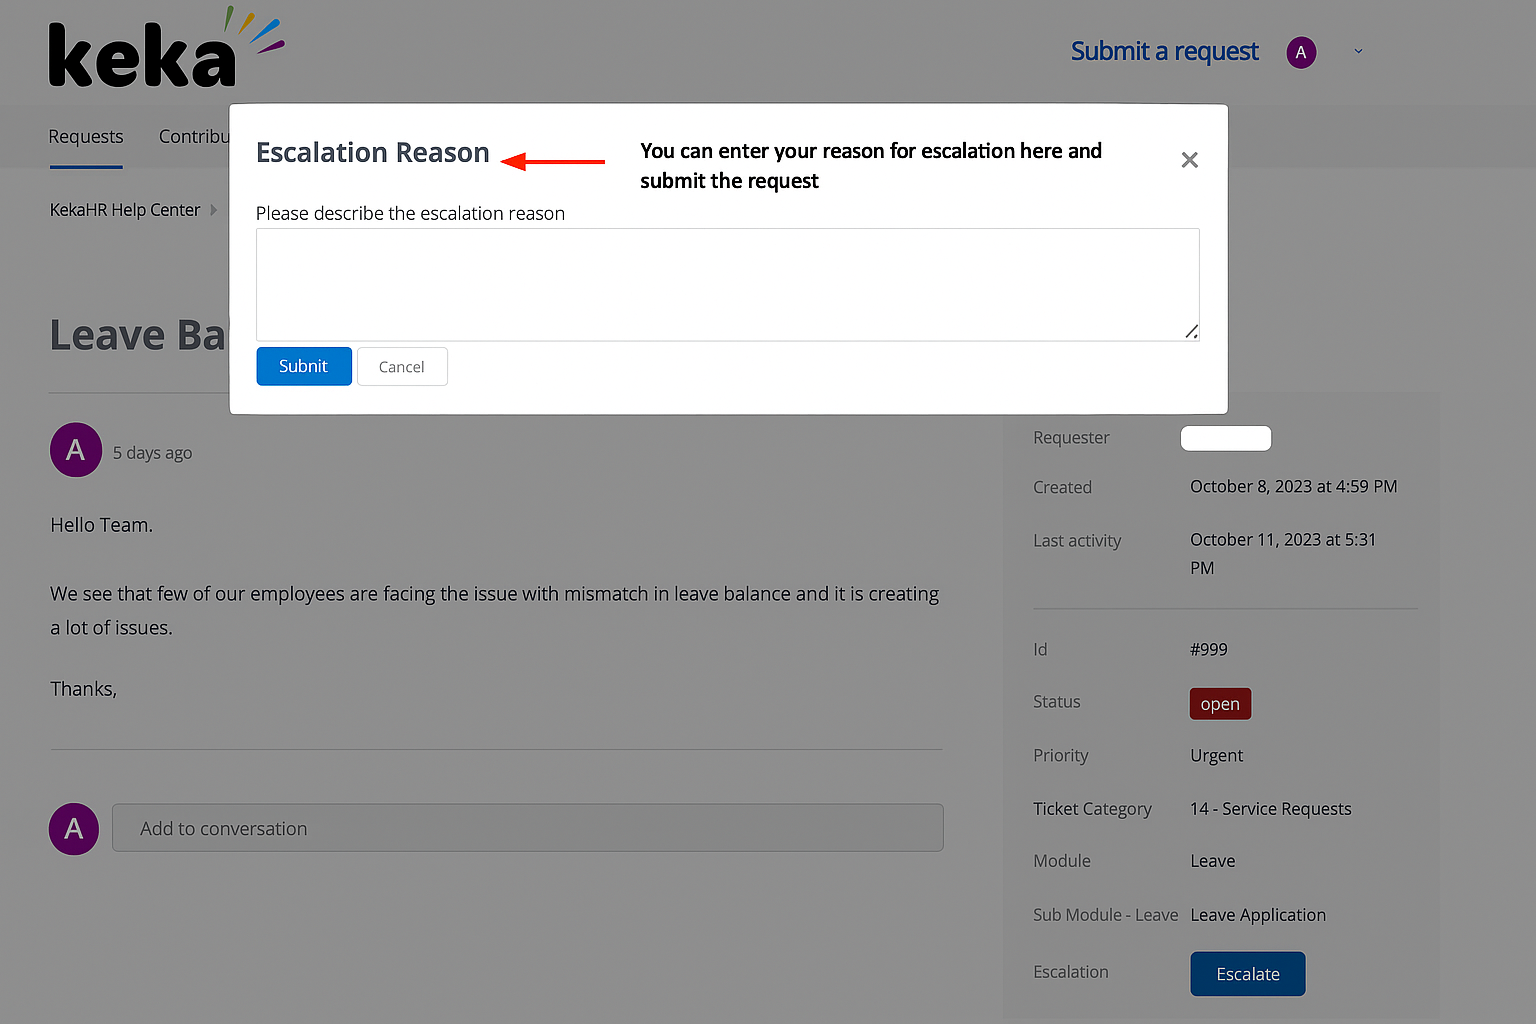Expand the user profile dropdown arrow
This screenshot has width=1536, height=1024.
tap(1358, 52)
